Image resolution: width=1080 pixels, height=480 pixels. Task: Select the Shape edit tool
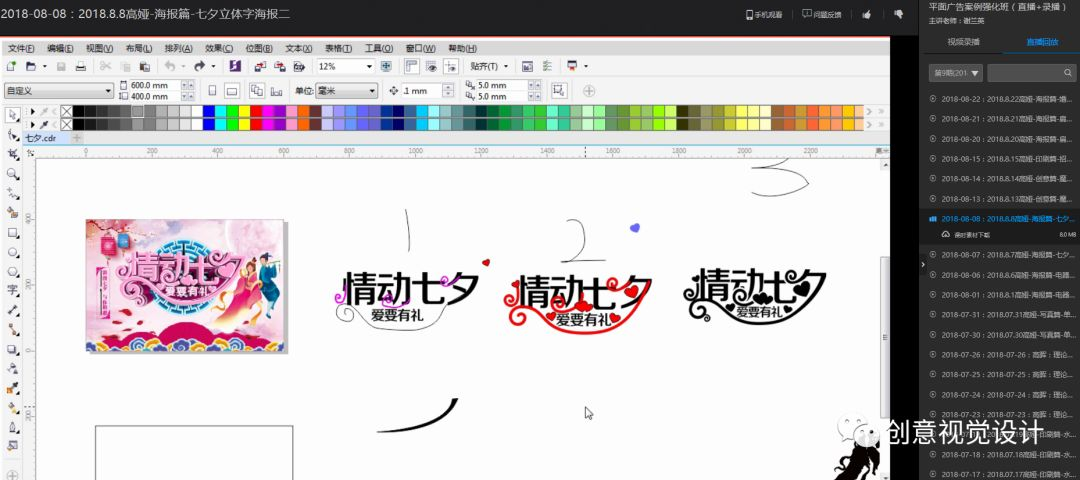coord(12,134)
